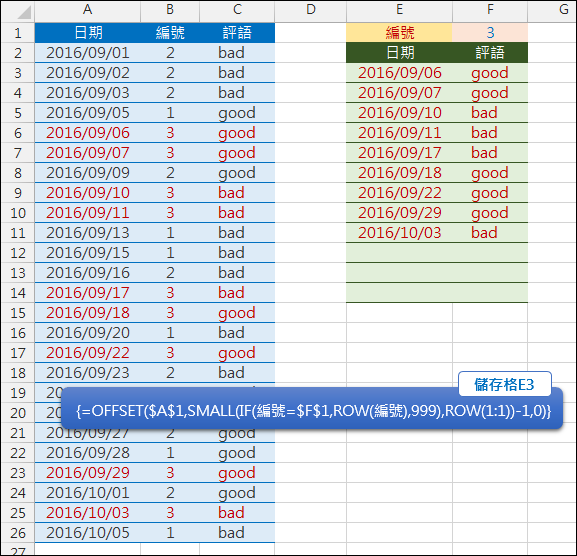Select cell F11 bad beside 2016/10/03 result

click(x=490, y=233)
